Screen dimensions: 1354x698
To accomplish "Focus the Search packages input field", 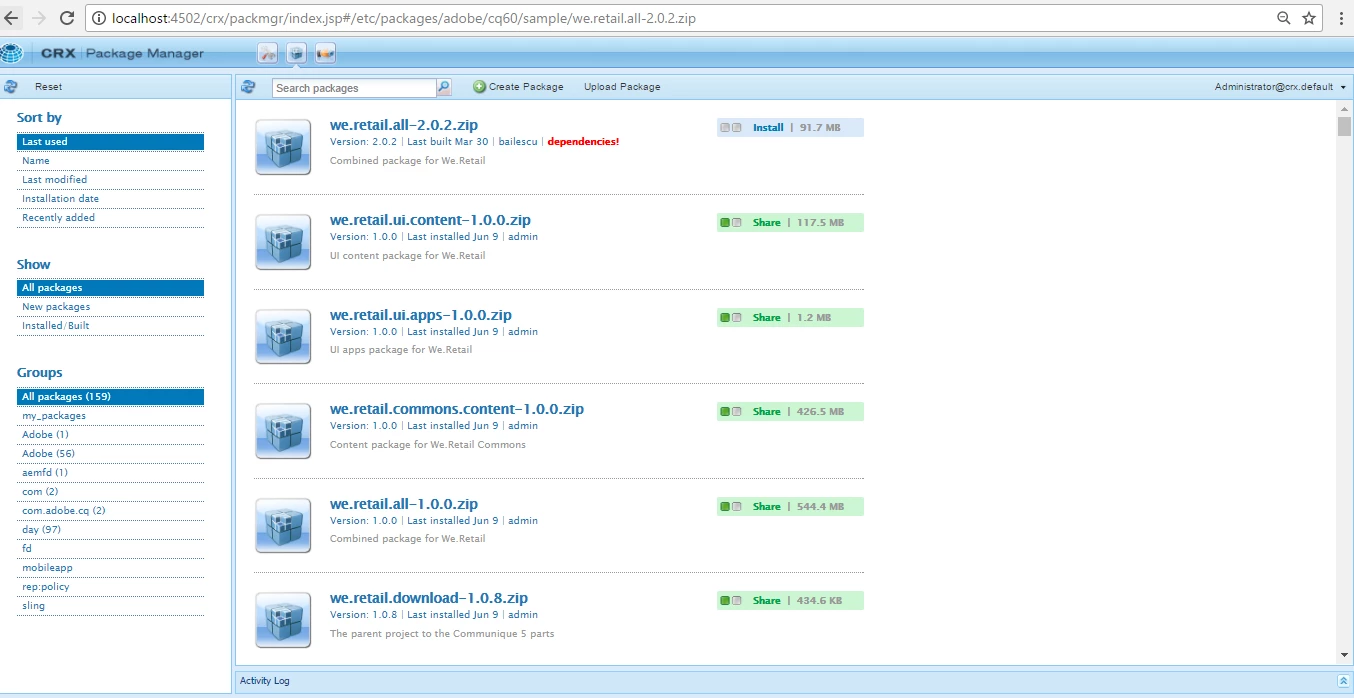I will (354, 88).
